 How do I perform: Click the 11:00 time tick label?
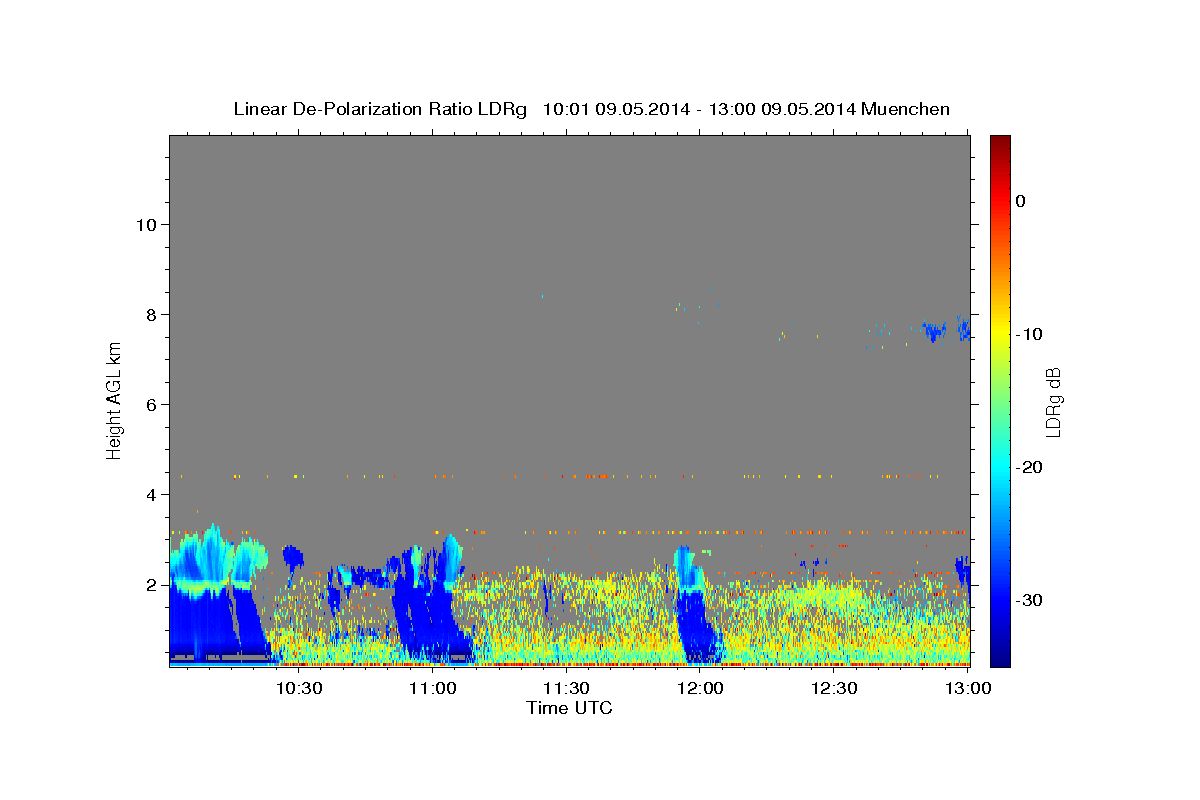point(433,689)
